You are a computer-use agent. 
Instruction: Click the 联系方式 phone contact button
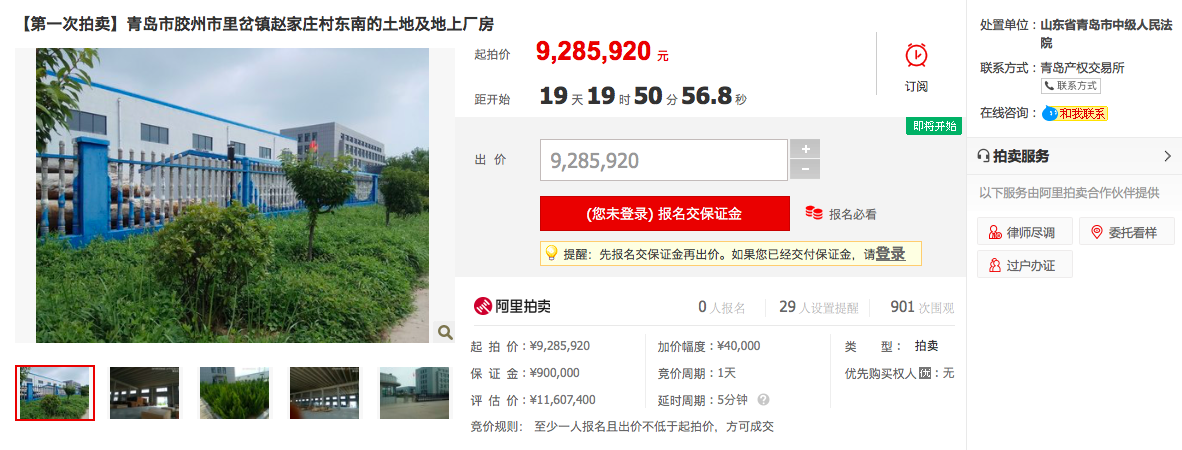1070,86
